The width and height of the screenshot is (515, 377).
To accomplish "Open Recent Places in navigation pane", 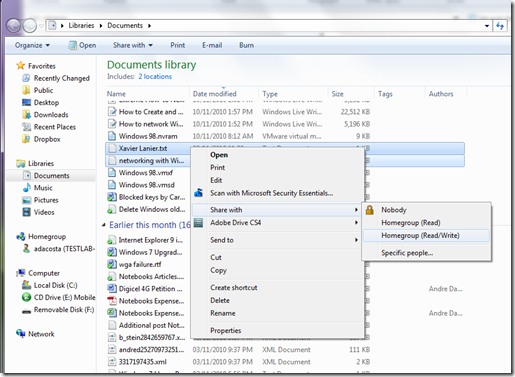I will coord(55,127).
